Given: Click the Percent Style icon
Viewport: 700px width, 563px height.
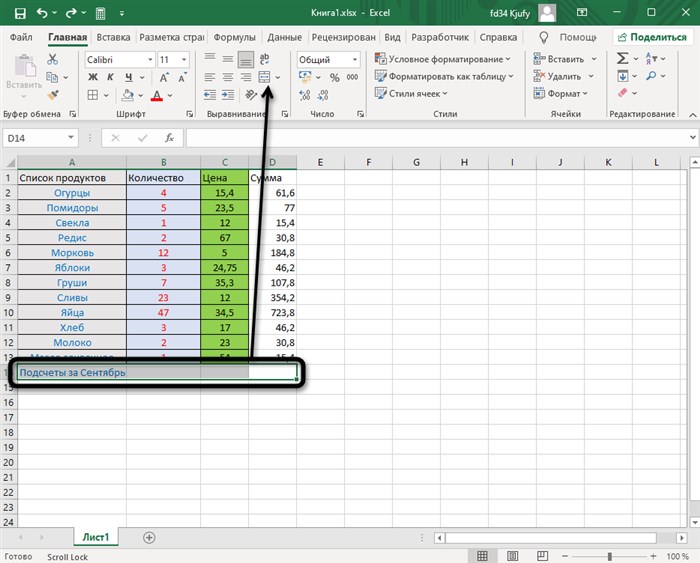Looking at the screenshot, I should [x=334, y=78].
